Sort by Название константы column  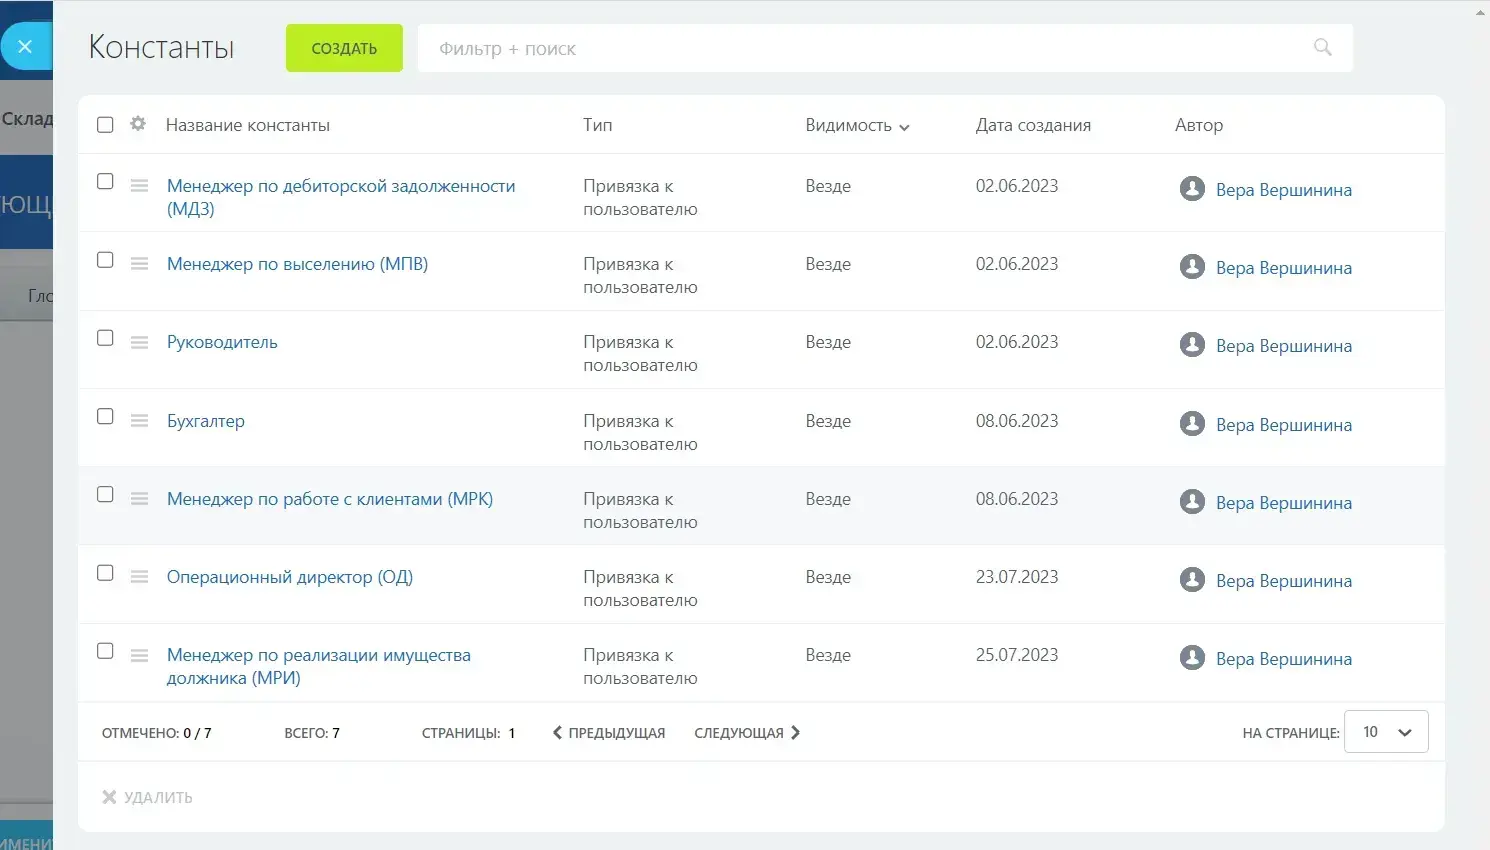[248, 126]
